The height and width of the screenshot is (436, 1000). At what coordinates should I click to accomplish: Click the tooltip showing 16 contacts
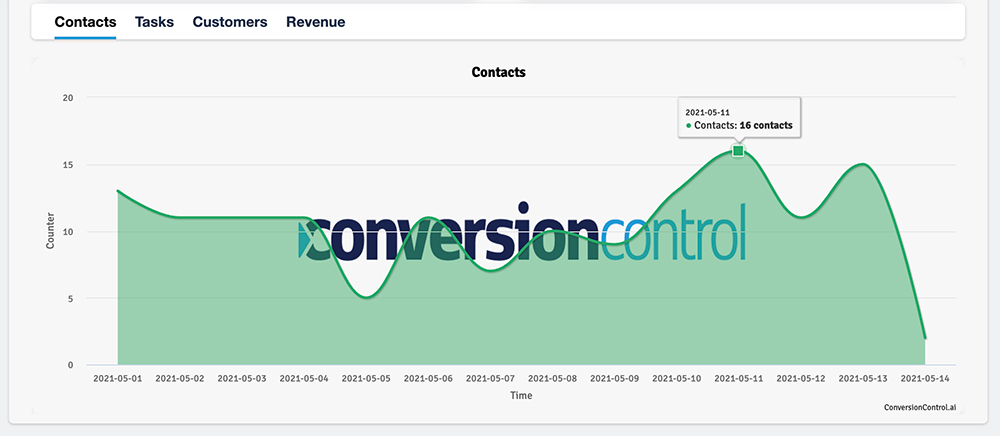pyautogui.click(x=738, y=117)
